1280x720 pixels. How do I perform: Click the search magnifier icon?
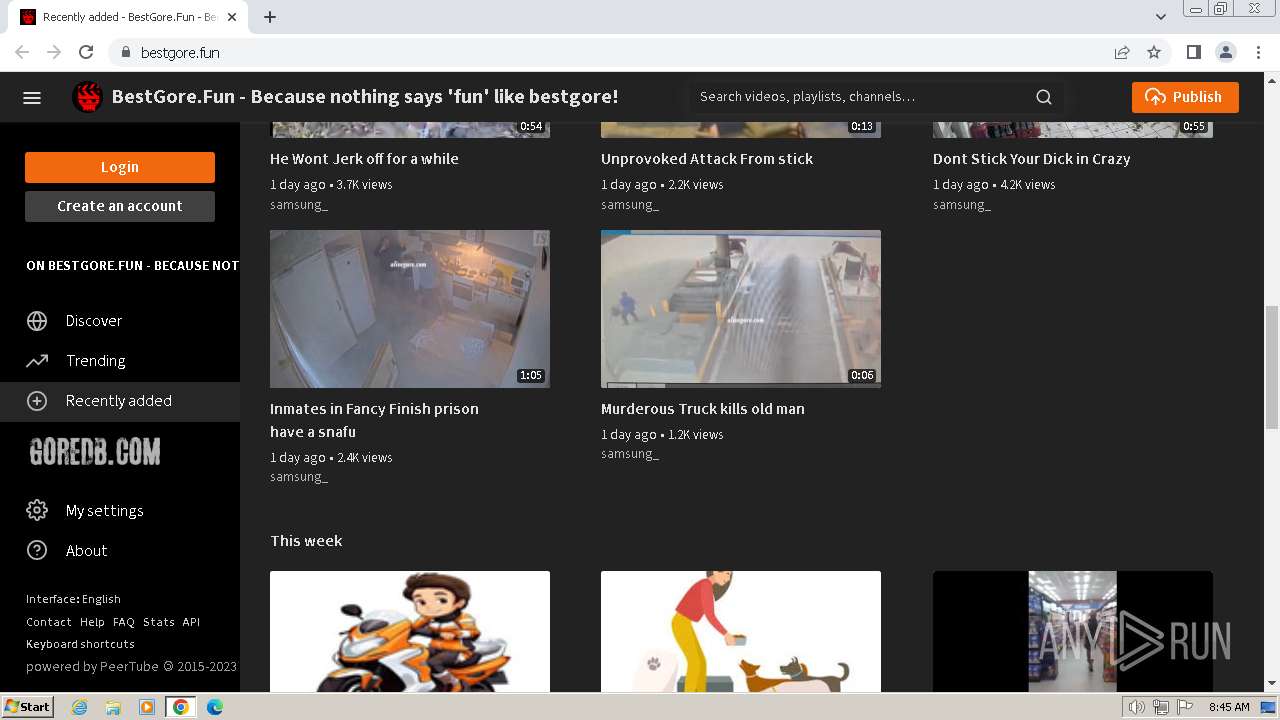click(1044, 97)
